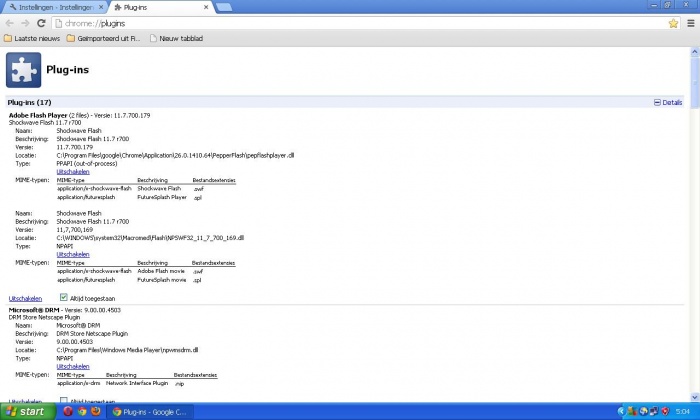
Task: Show hidden tray icons with the arrow
Action: point(621,412)
